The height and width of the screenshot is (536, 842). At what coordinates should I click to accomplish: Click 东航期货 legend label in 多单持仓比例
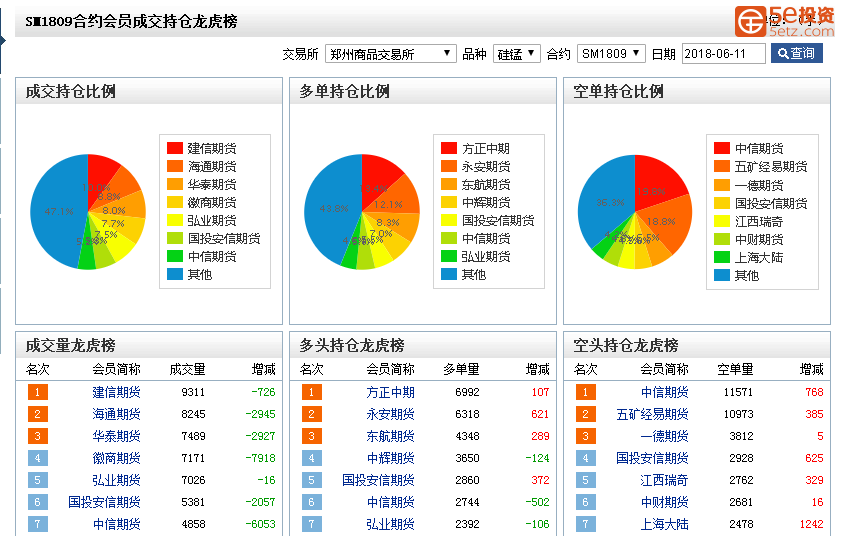pyautogui.click(x=486, y=184)
